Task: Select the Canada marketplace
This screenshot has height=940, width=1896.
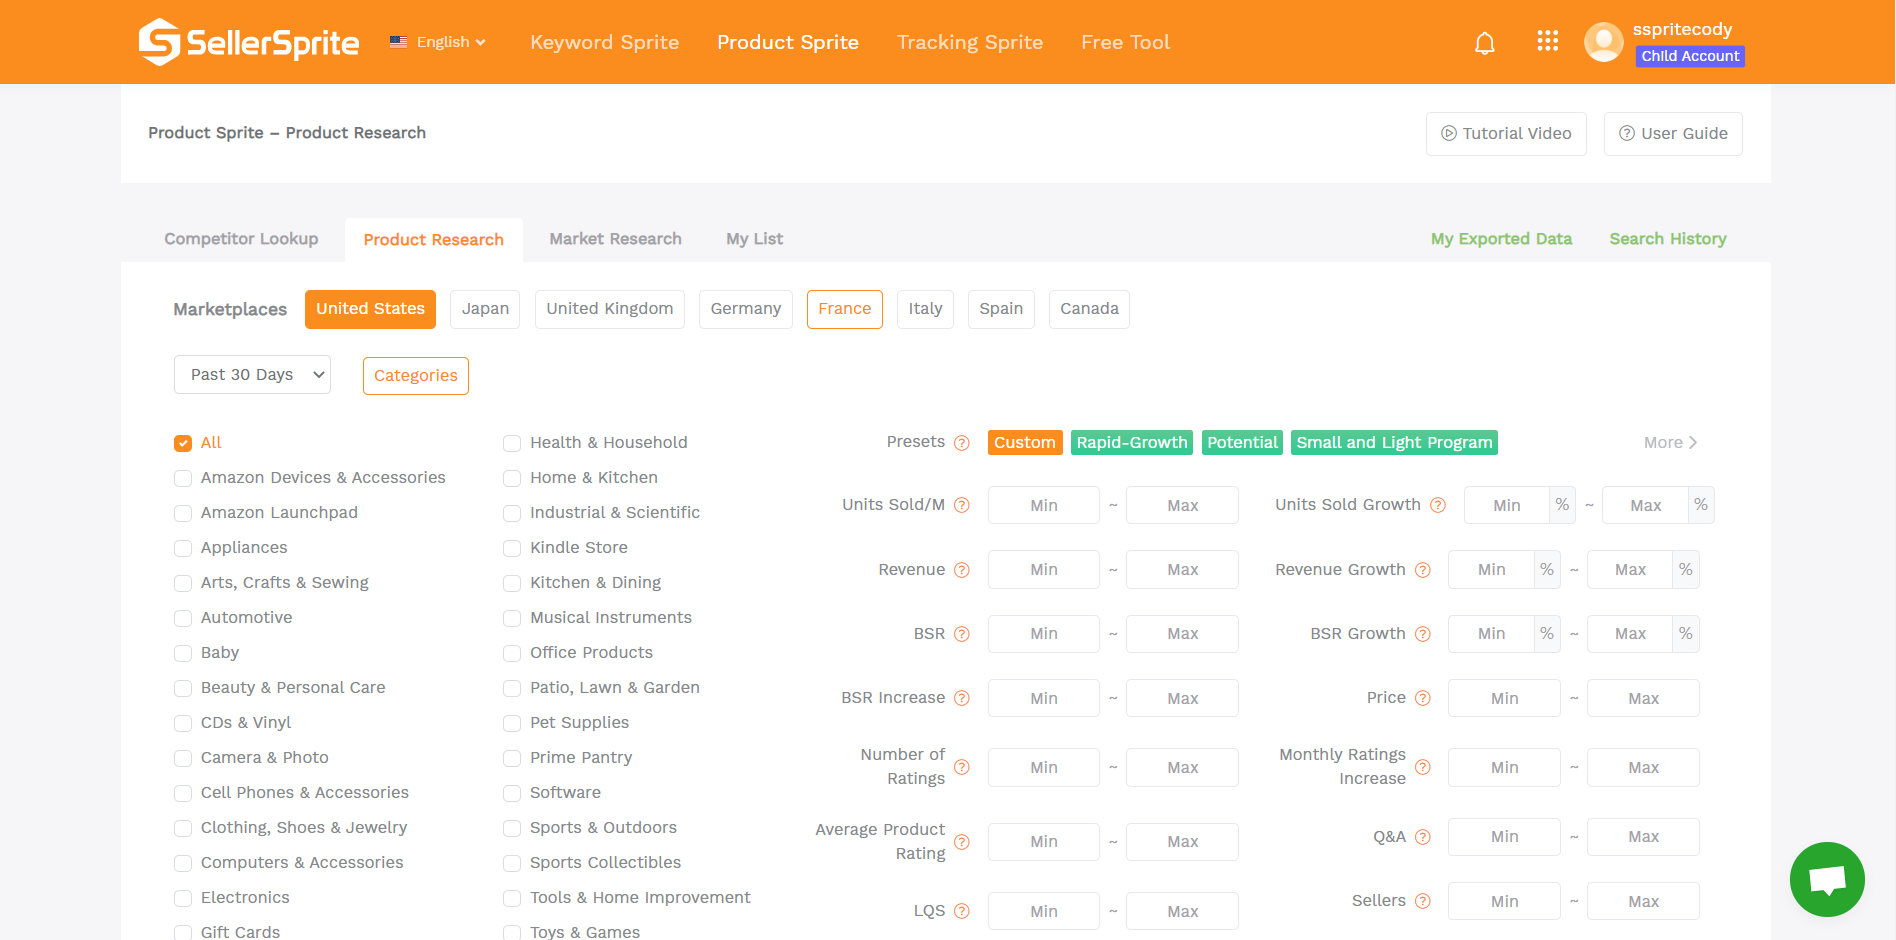Action: (x=1089, y=309)
